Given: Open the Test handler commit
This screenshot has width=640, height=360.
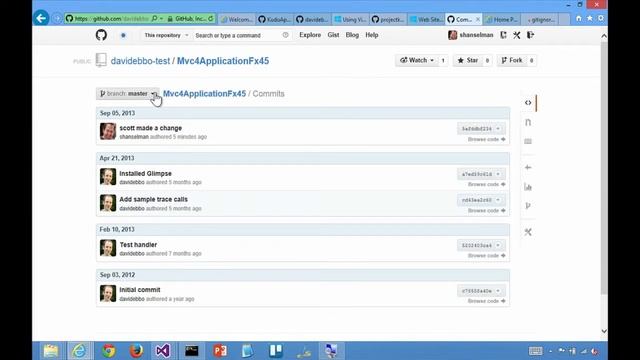Looking at the screenshot, I should (138, 244).
